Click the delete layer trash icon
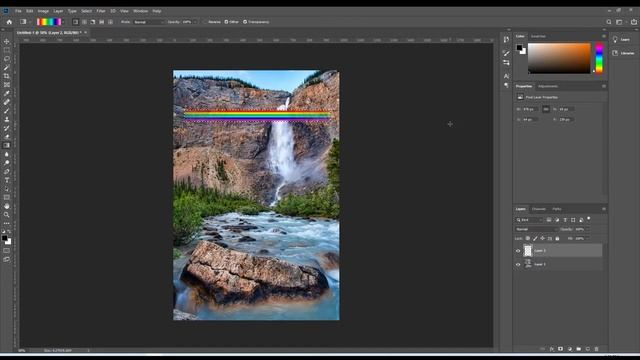Viewport: 640px width, 360px height. (x=596, y=349)
